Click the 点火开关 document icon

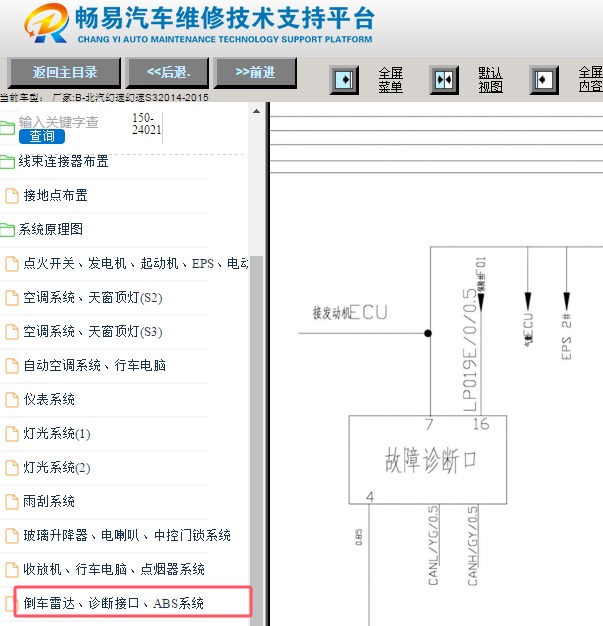click(12, 264)
